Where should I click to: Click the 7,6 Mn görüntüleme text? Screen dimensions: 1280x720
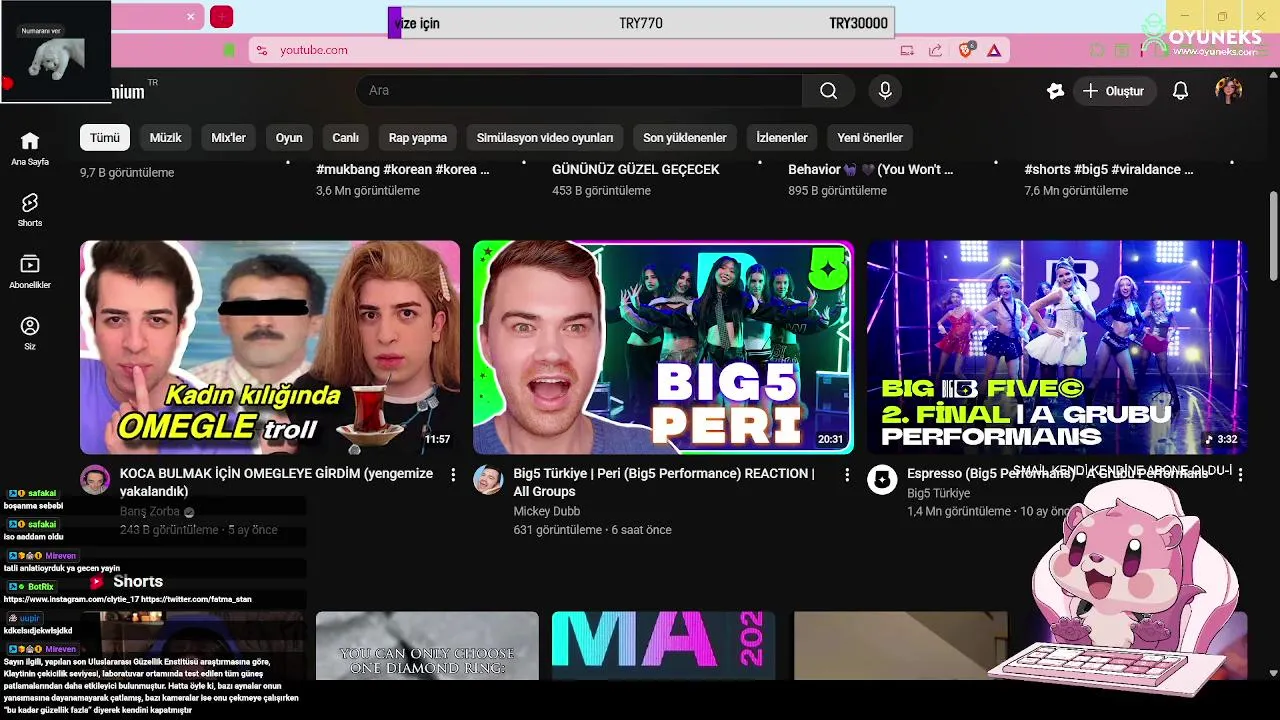click(1076, 191)
